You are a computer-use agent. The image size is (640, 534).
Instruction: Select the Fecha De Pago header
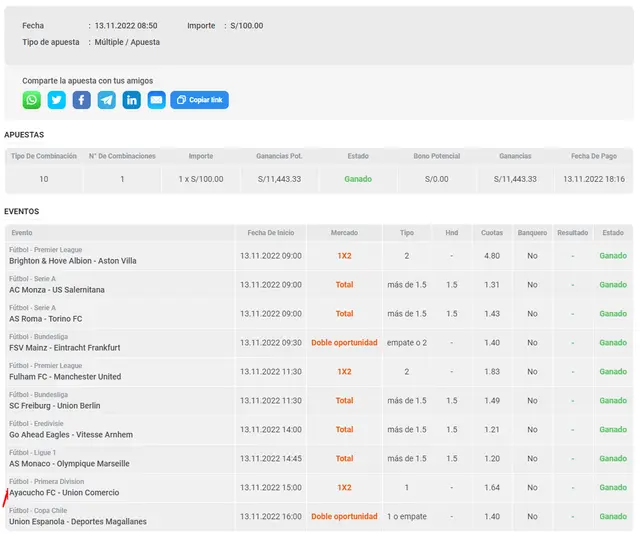pyautogui.click(x=594, y=156)
